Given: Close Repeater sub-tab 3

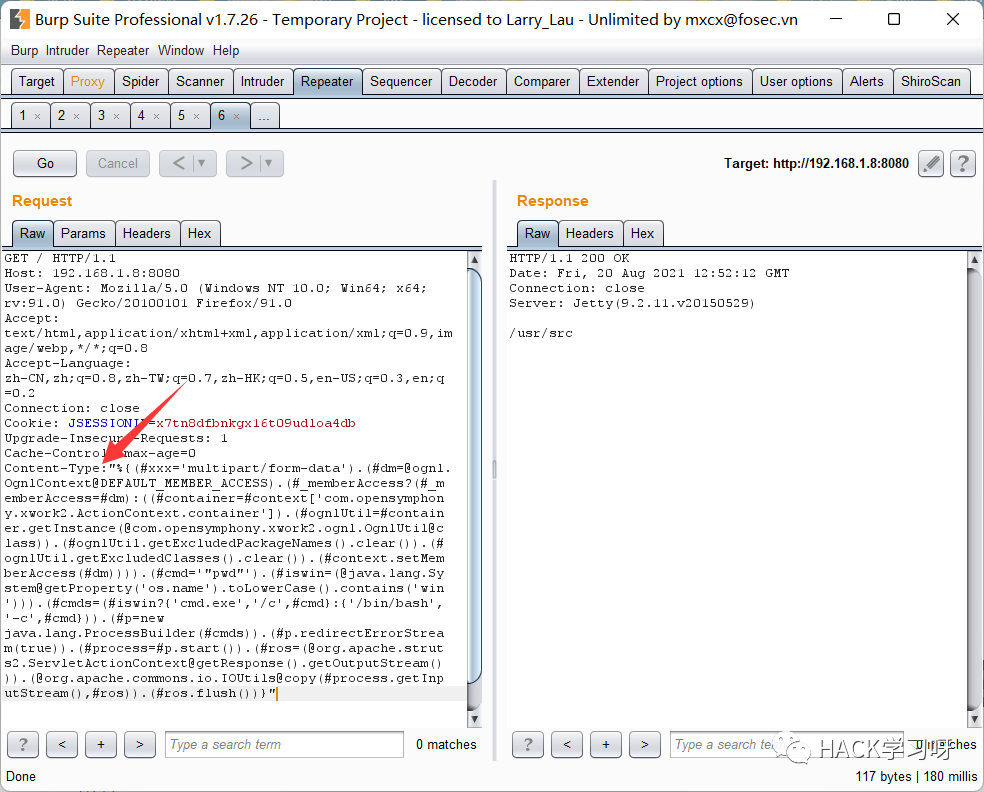Looking at the screenshot, I should [x=117, y=116].
